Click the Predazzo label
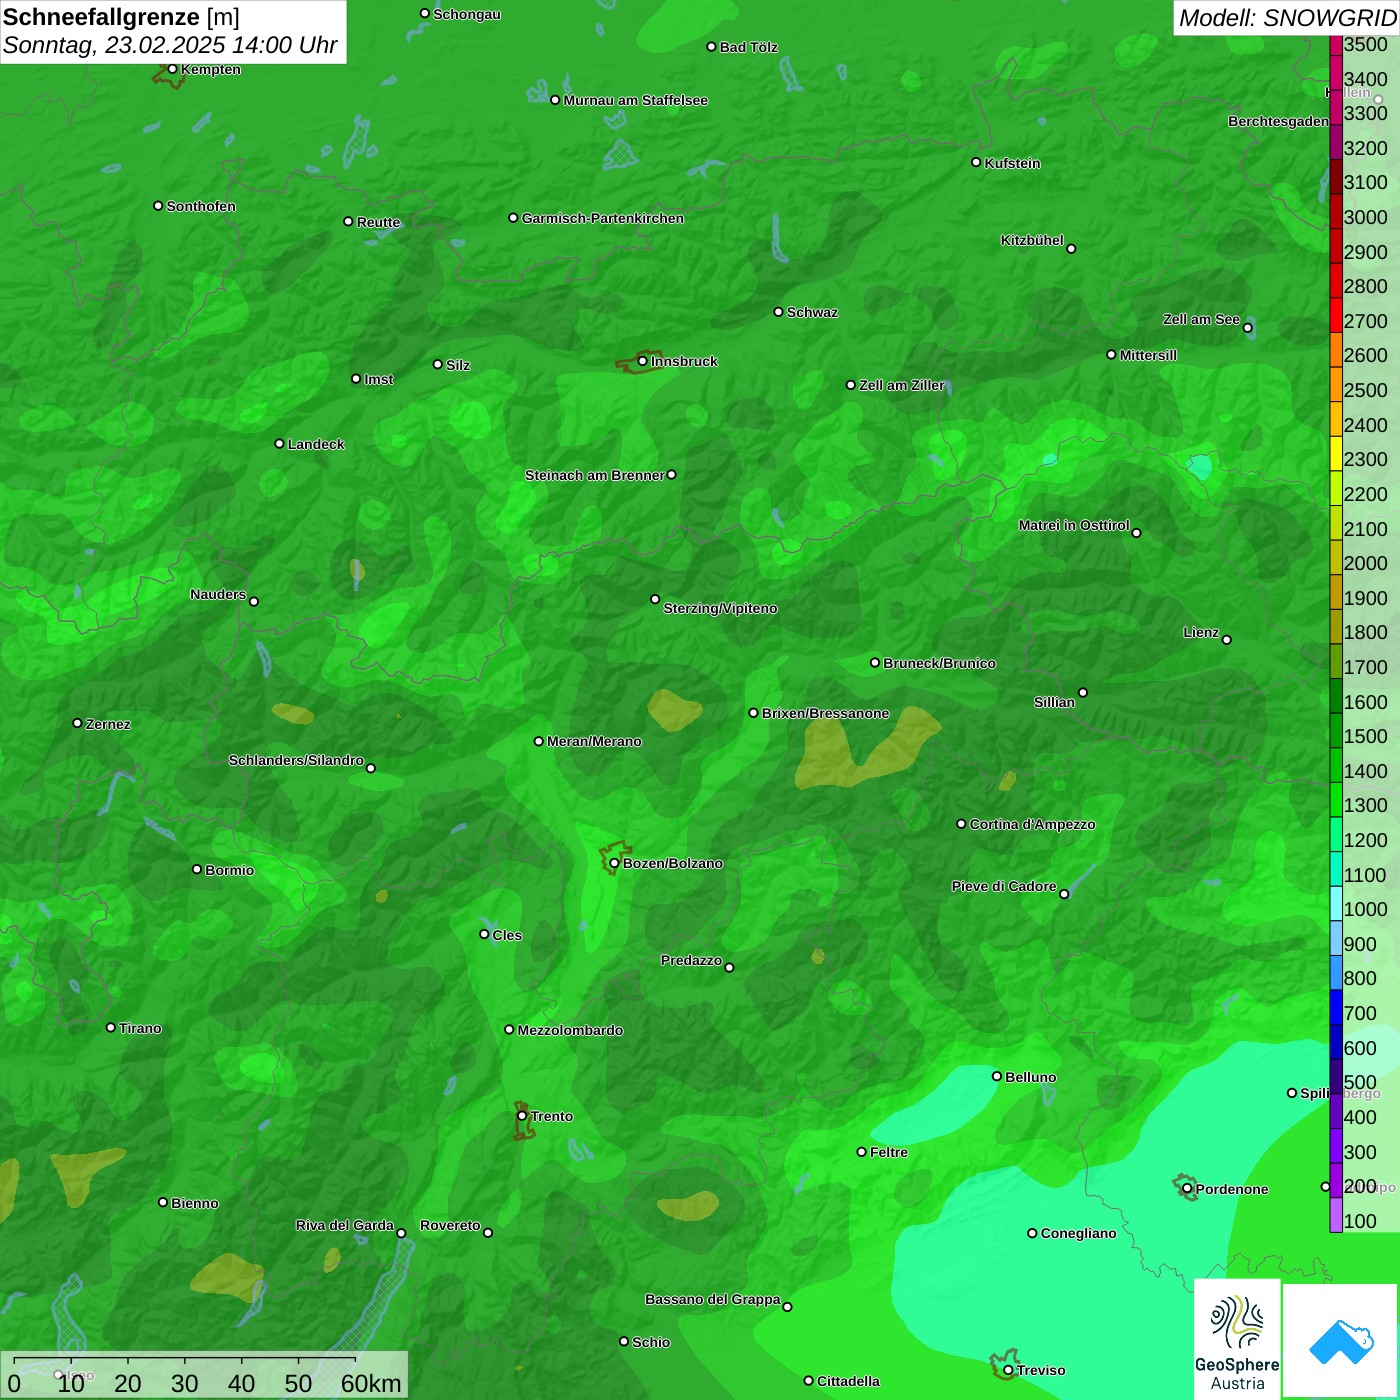This screenshot has width=1400, height=1400. pos(691,960)
